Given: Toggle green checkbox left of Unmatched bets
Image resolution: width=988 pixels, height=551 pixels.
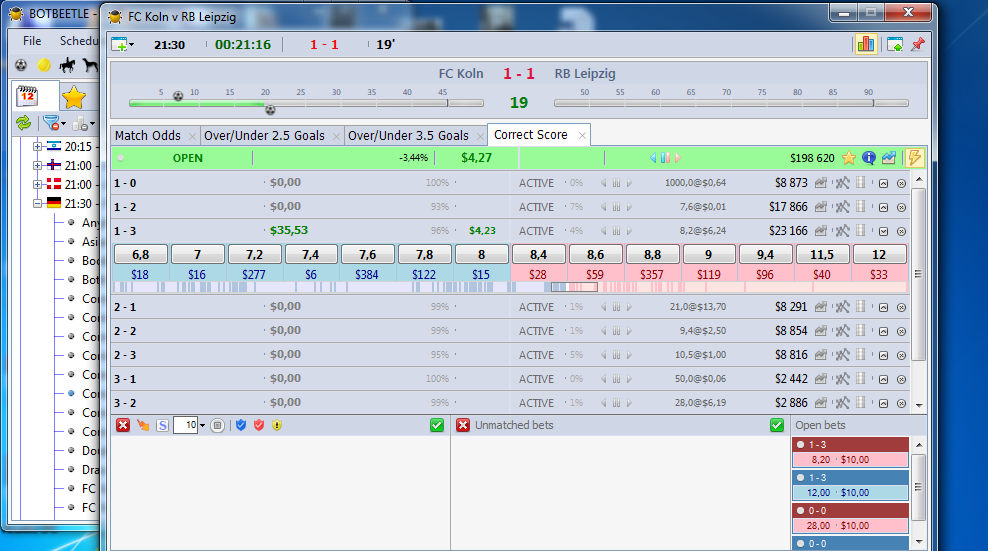Looking at the screenshot, I should (x=437, y=425).
